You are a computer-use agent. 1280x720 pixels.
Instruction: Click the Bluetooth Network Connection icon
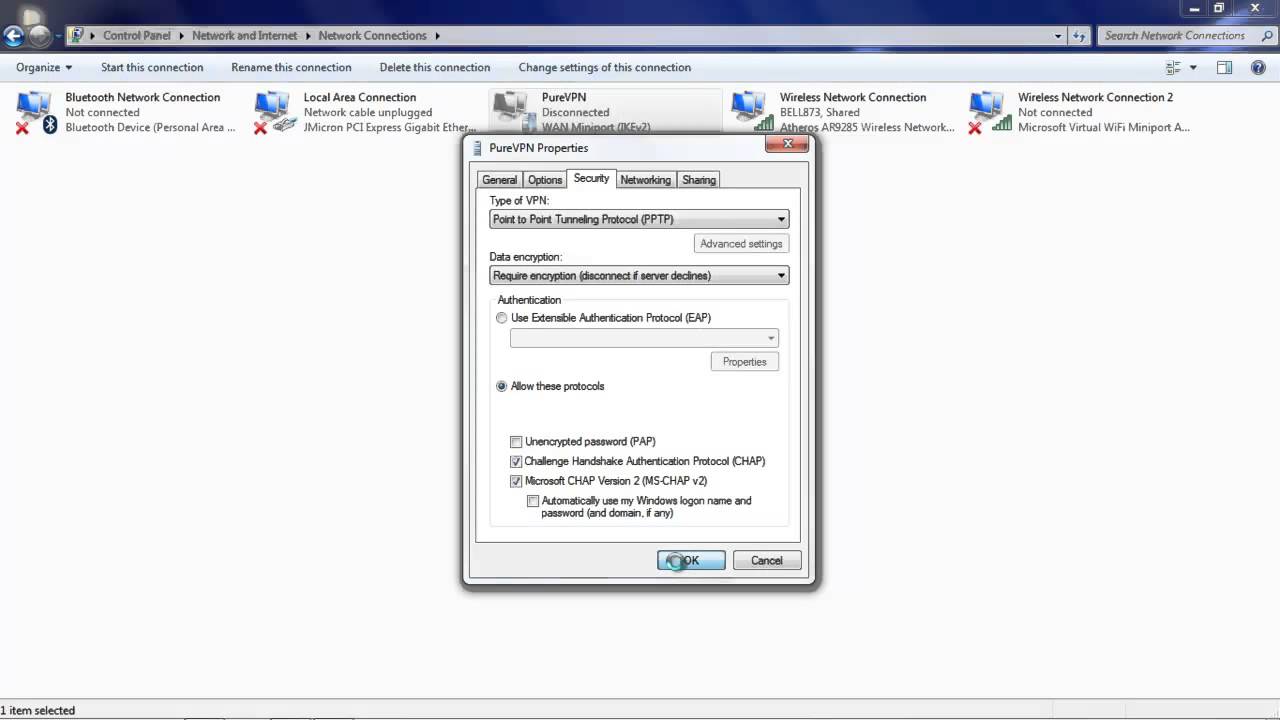point(36,112)
